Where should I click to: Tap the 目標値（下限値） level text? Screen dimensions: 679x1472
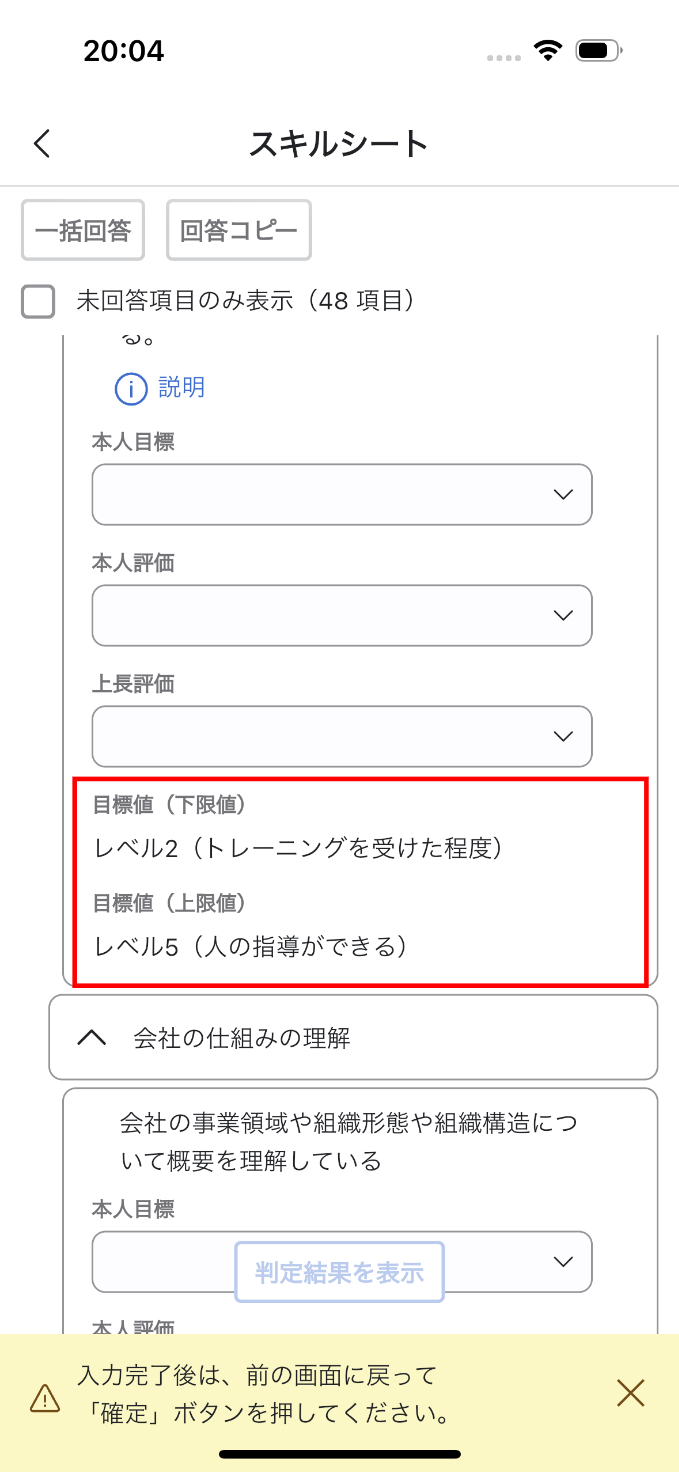(297, 849)
